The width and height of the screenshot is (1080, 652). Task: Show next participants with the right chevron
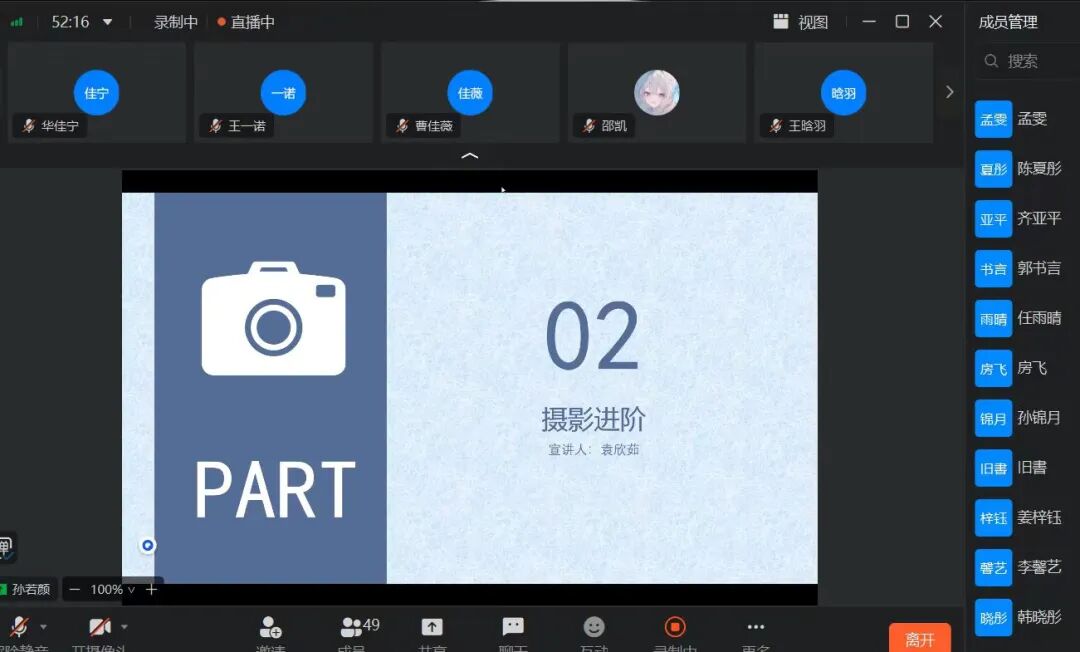pyautogui.click(x=950, y=92)
